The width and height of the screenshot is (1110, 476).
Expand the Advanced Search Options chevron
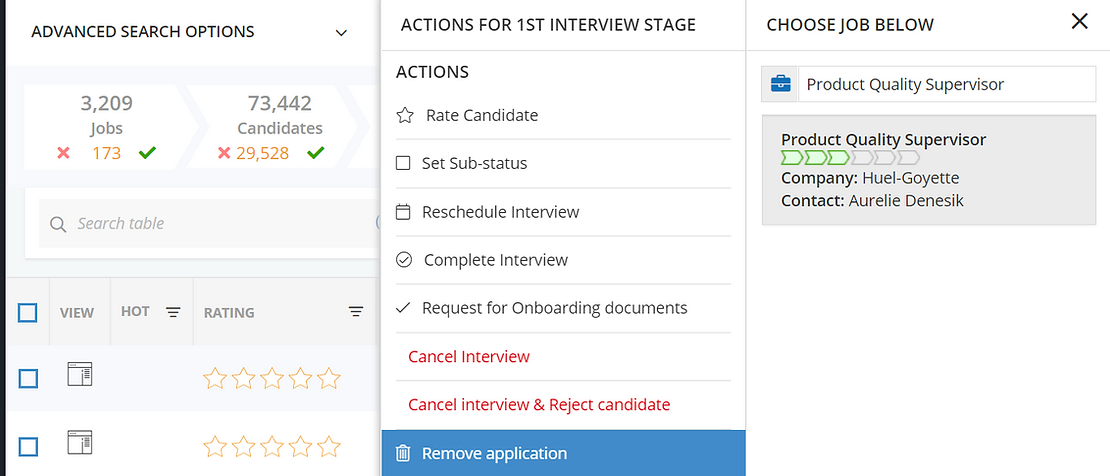click(342, 32)
